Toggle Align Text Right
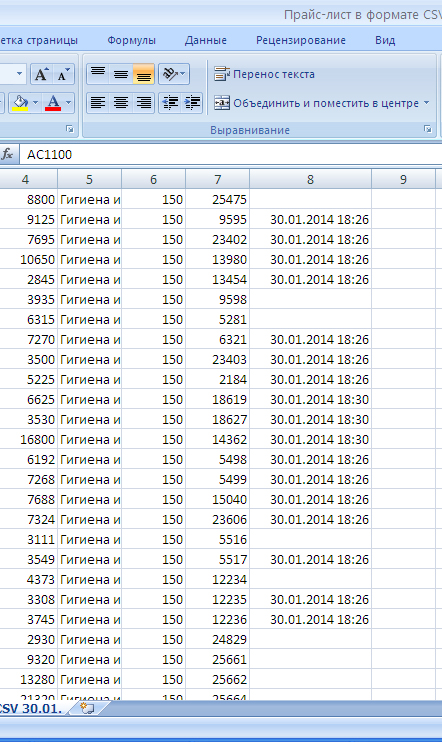 [143, 103]
